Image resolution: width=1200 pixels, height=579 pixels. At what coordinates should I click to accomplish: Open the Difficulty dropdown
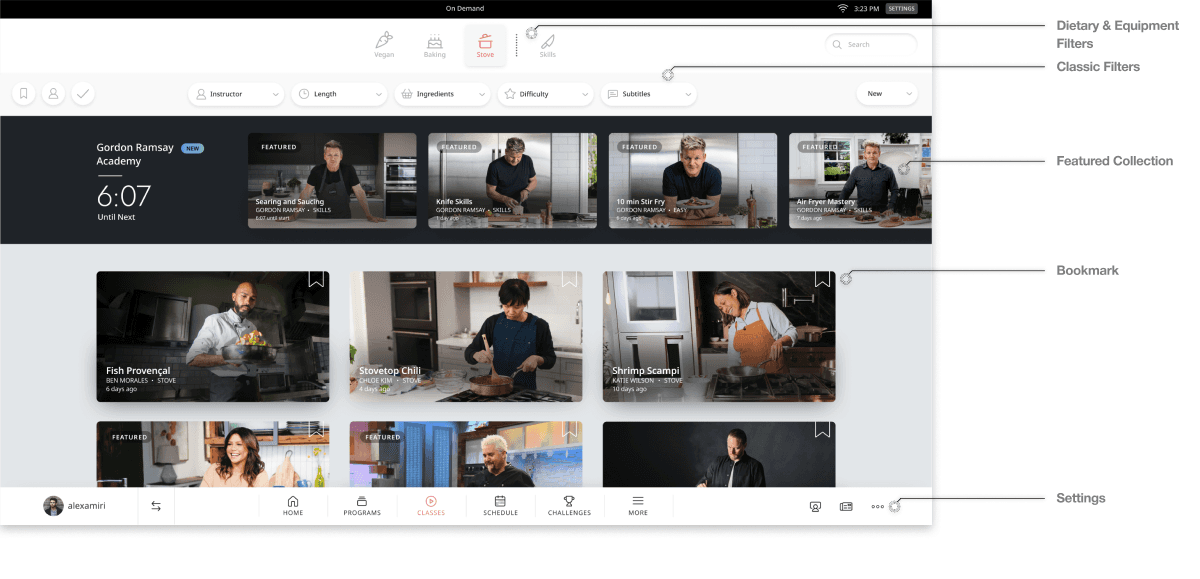546,94
